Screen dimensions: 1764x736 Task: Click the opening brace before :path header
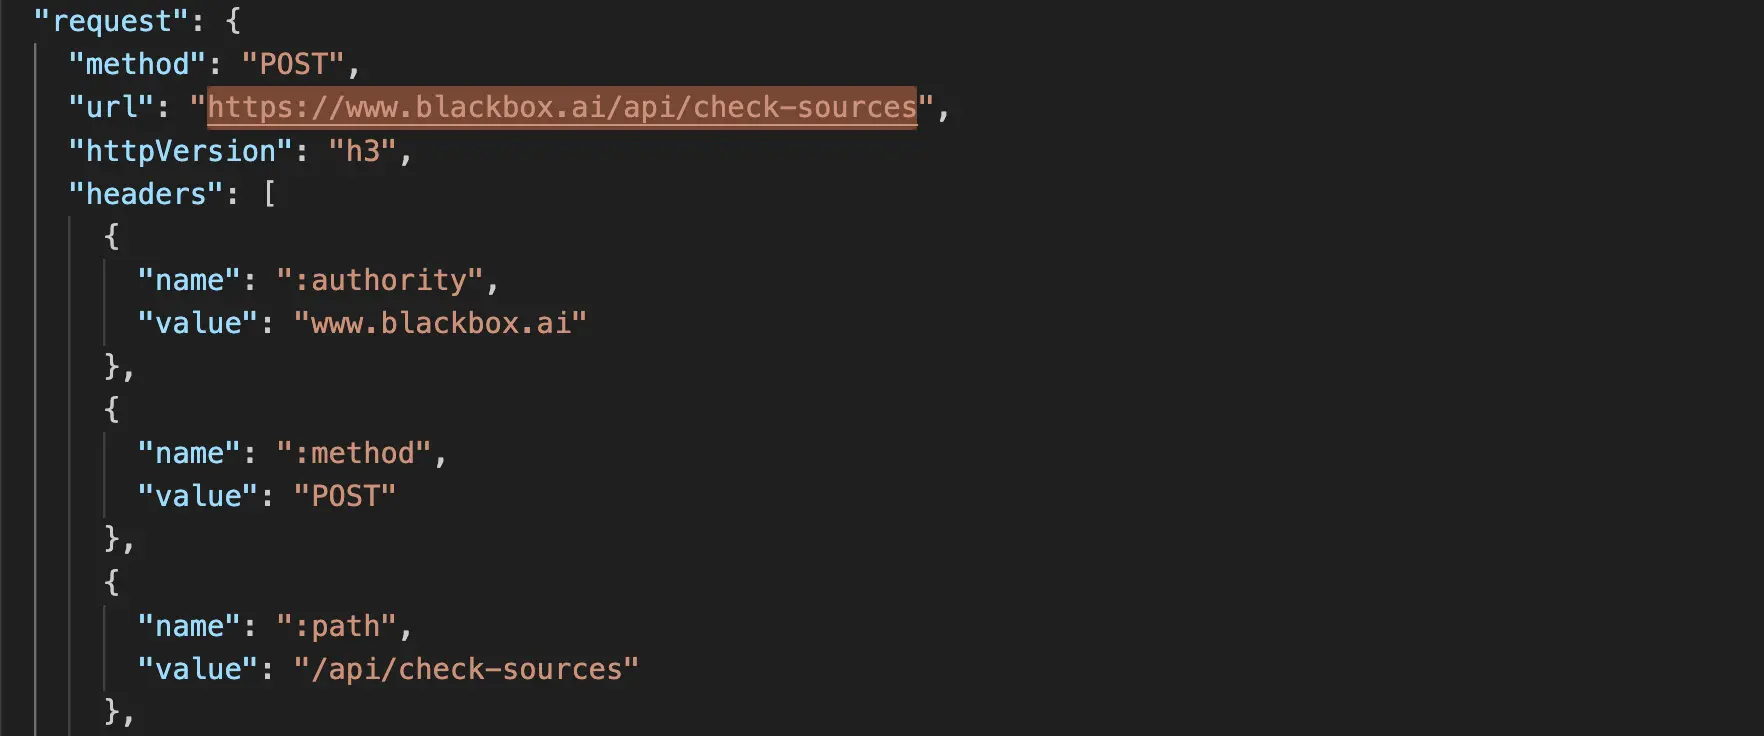coord(112,583)
